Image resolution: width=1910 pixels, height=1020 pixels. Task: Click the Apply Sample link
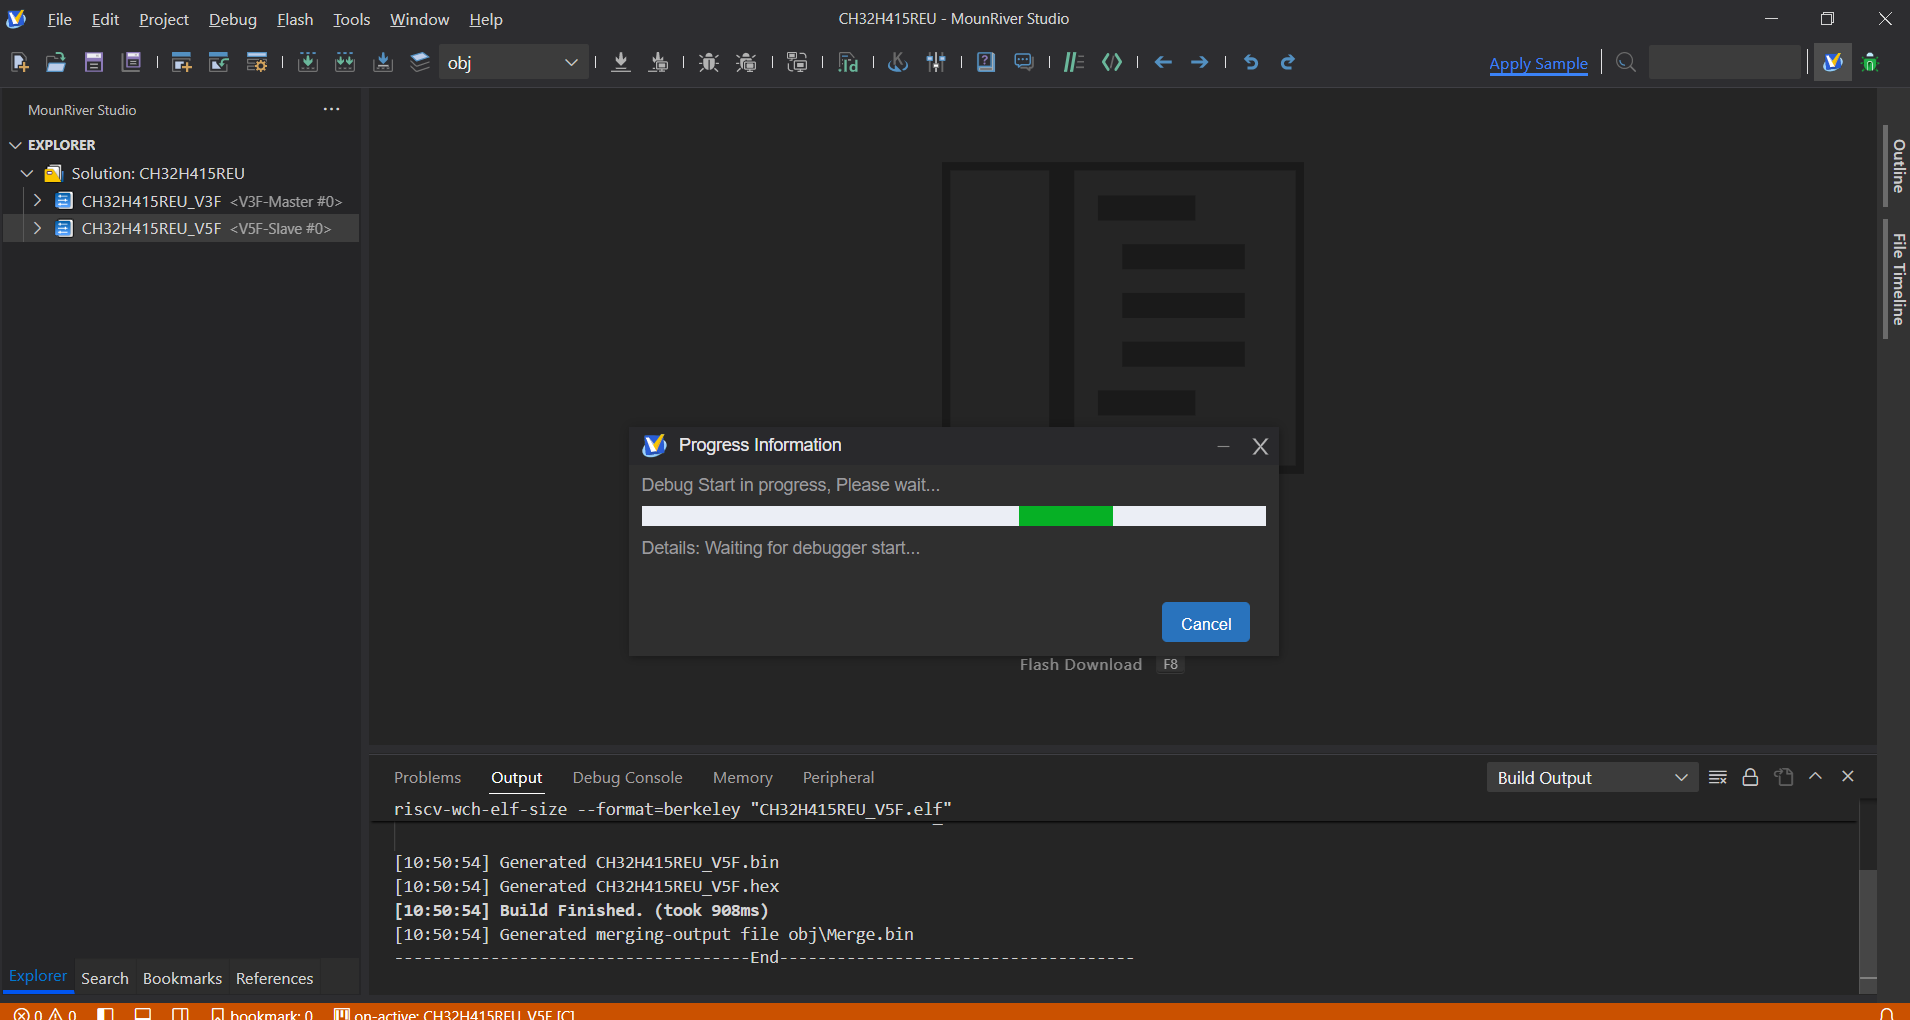coord(1538,63)
